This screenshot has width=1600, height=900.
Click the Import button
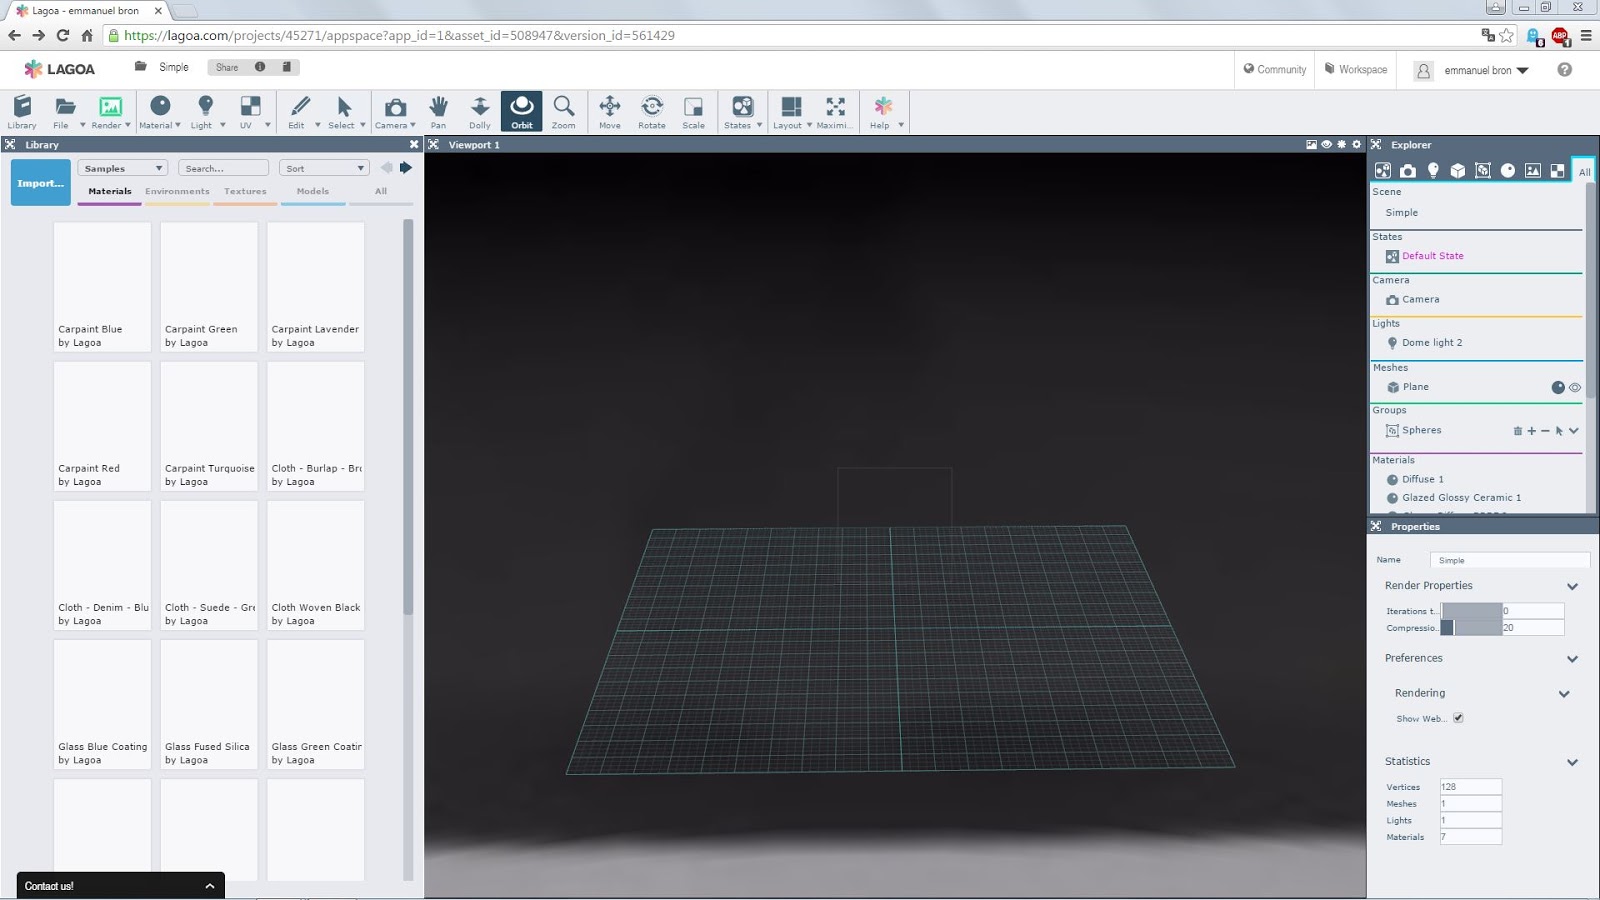click(x=40, y=183)
